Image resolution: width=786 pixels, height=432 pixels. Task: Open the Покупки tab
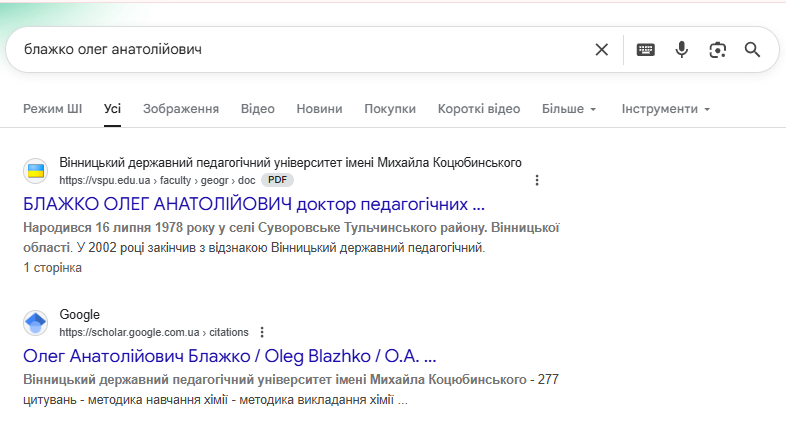pyautogui.click(x=390, y=109)
